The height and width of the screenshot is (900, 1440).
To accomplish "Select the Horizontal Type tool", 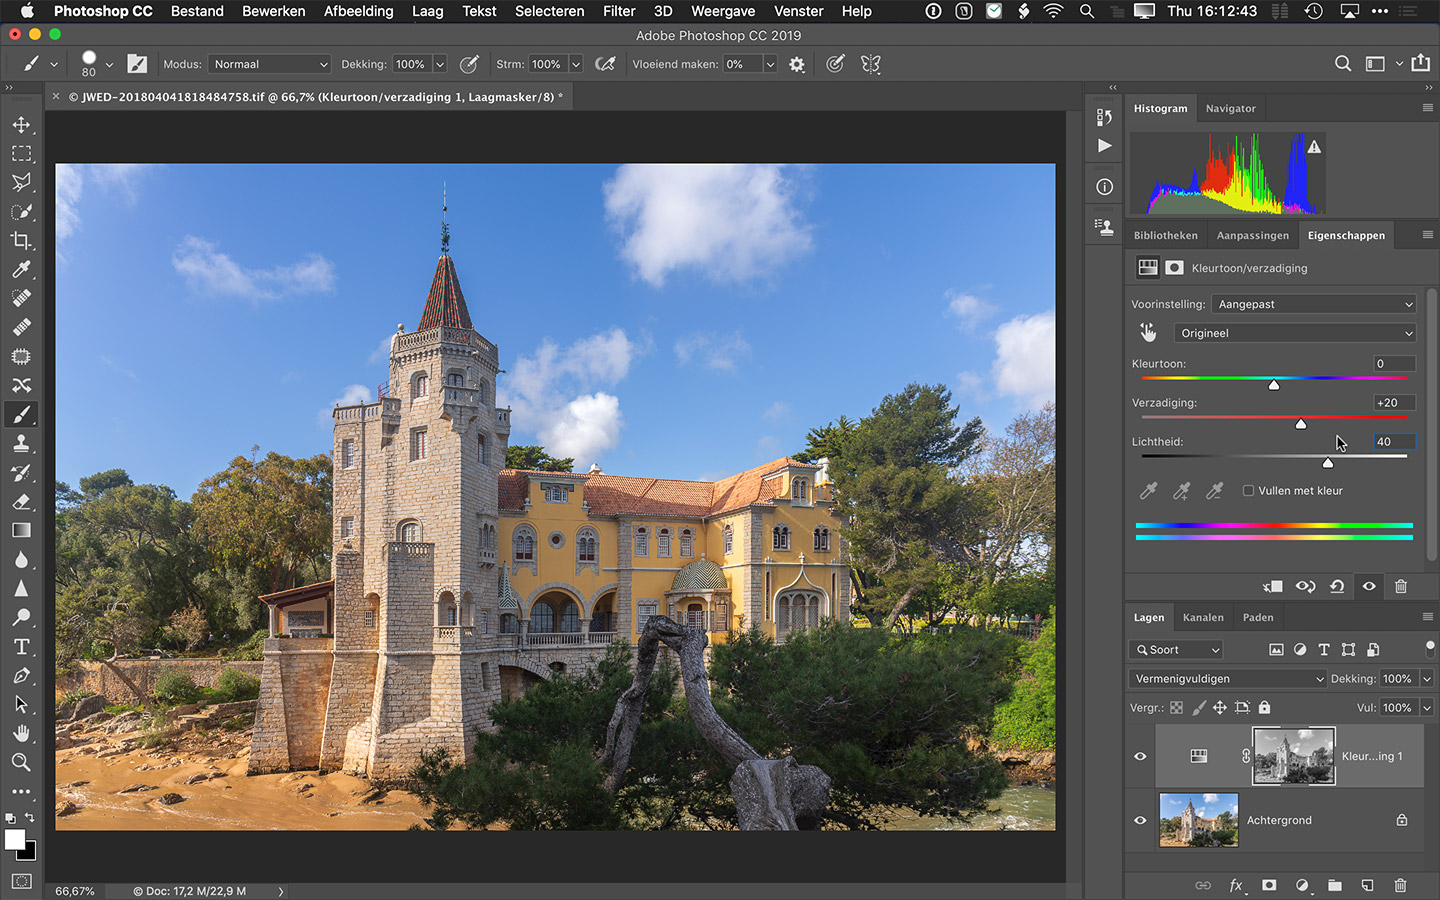I will [x=21, y=647].
